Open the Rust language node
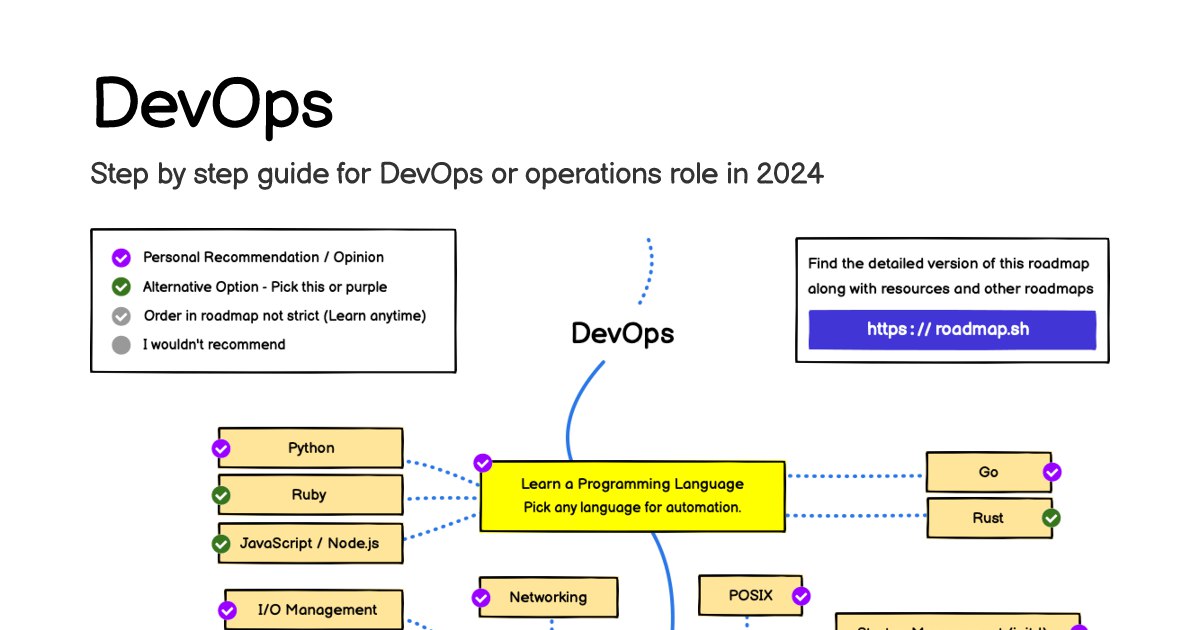The height and width of the screenshot is (630, 1200). (987, 518)
